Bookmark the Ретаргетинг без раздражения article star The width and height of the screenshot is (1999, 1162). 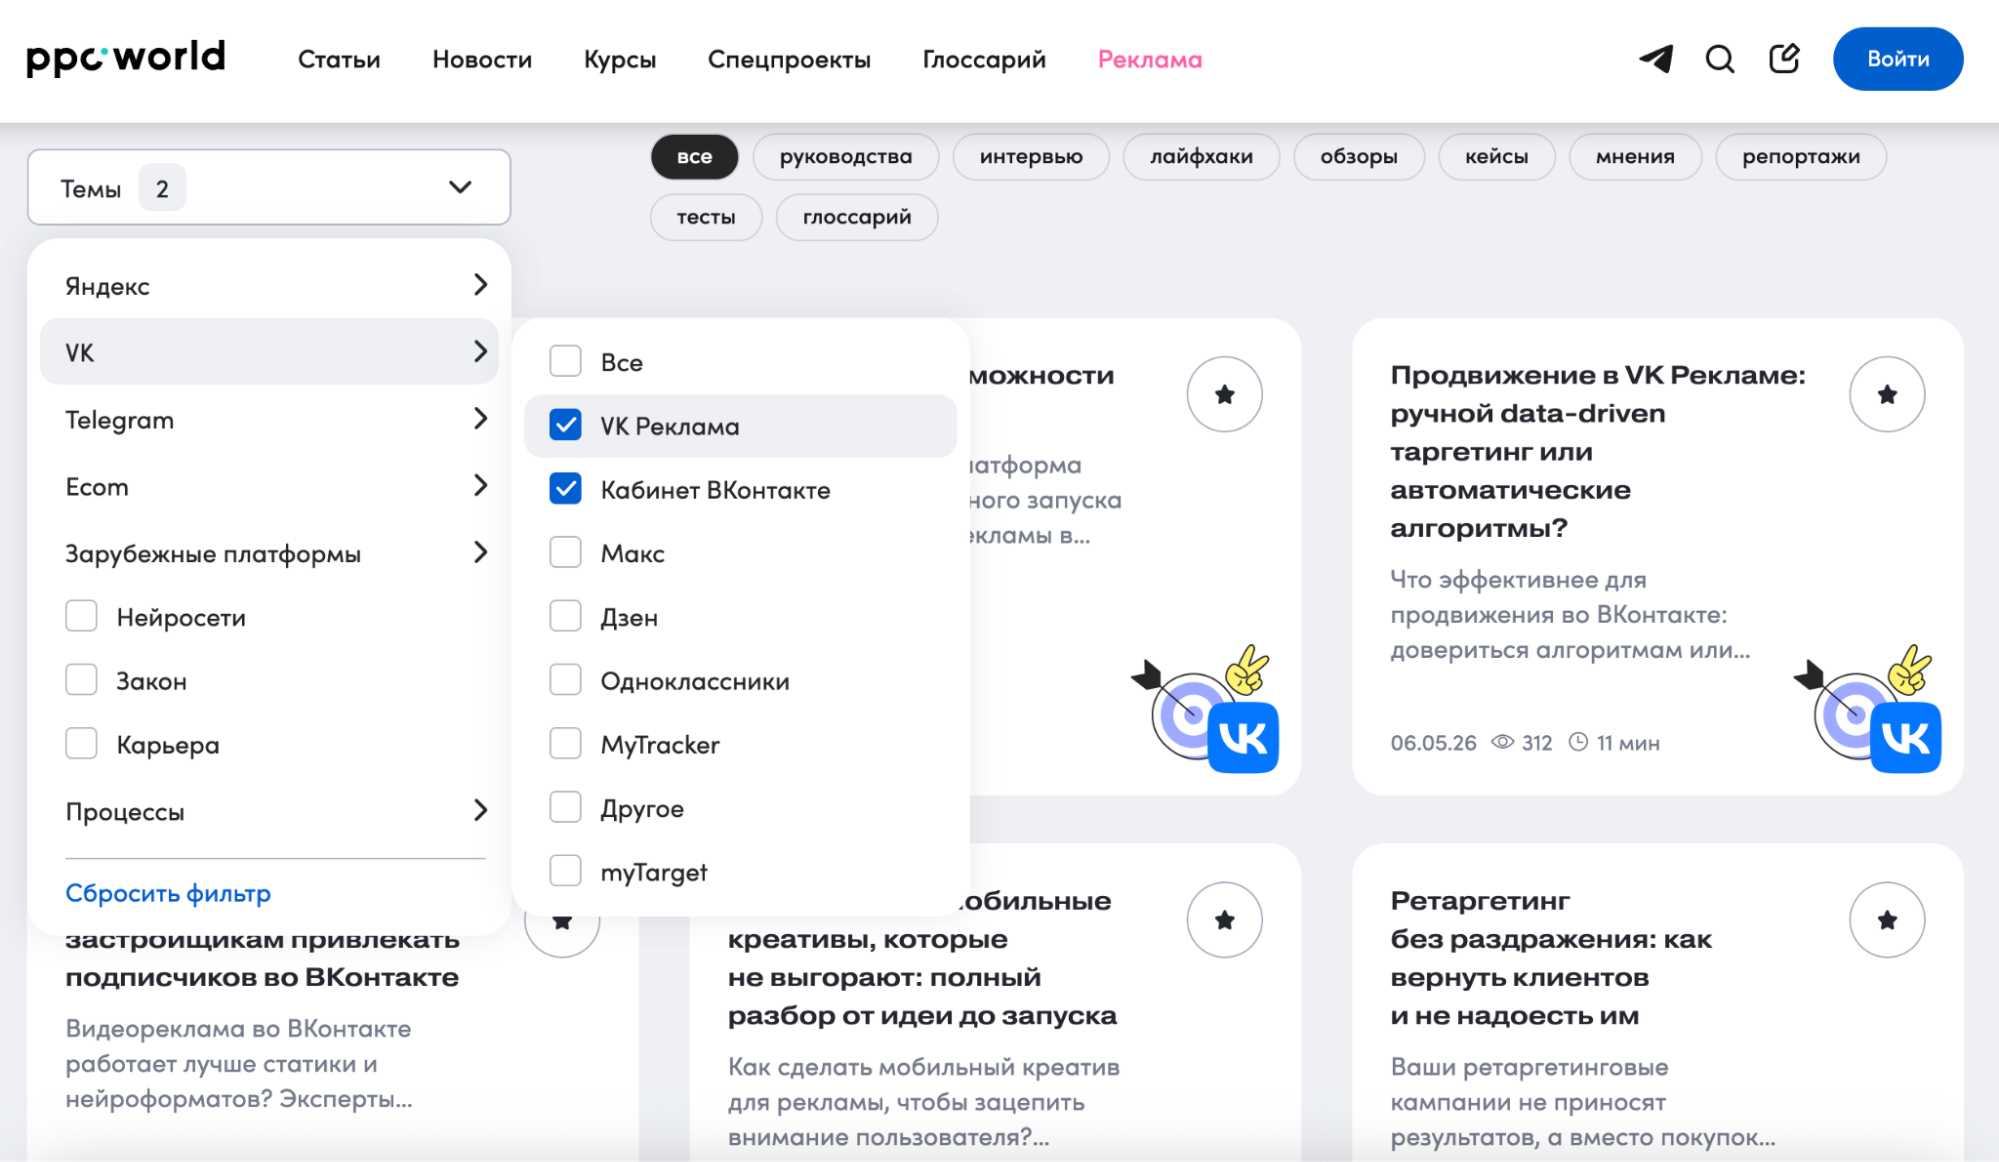click(1887, 920)
